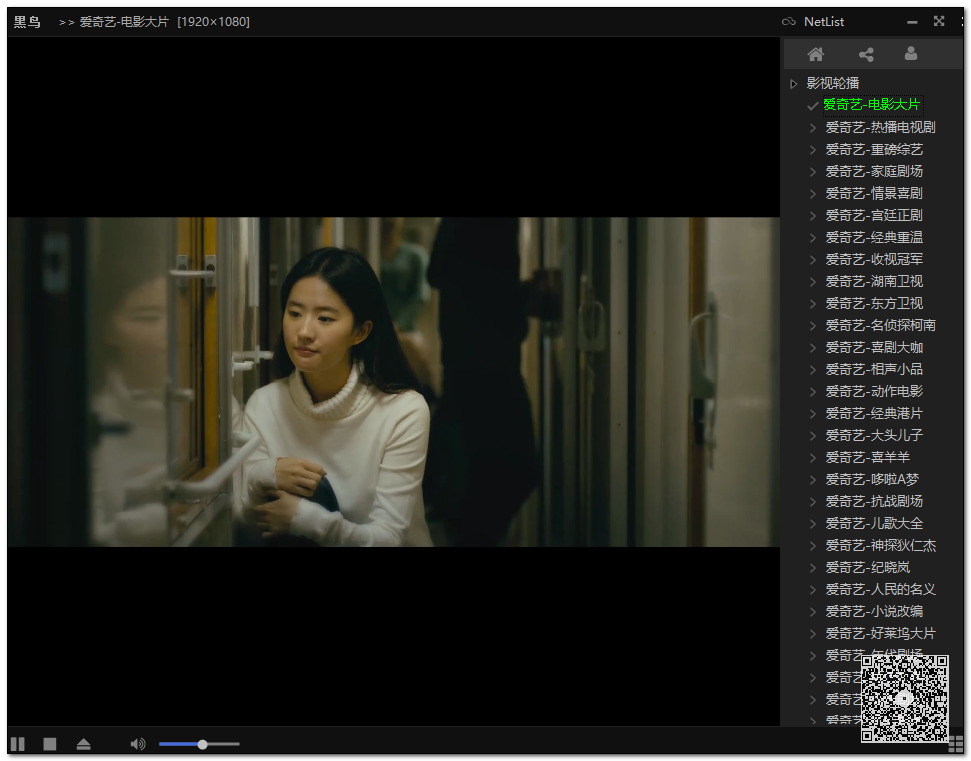Expand arrow beside 爱奇艺-情景喜剧

[x=812, y=194]
